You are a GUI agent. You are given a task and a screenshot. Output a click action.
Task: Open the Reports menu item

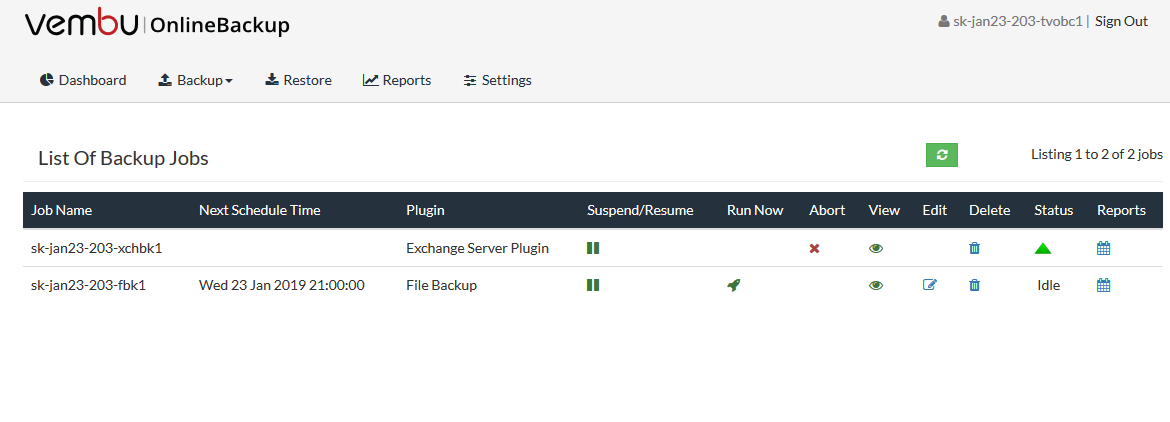click(397, 80)
